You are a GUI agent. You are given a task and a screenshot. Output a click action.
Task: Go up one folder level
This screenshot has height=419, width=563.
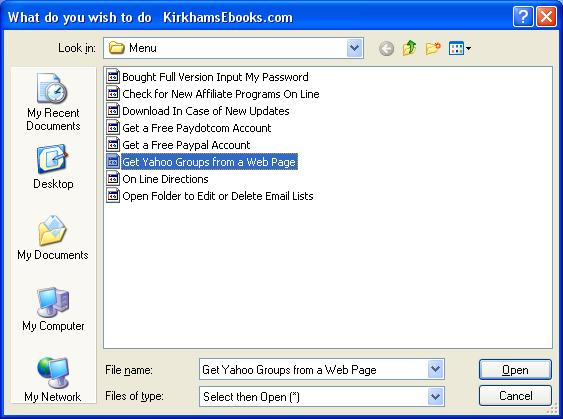(x=409, y=48)
